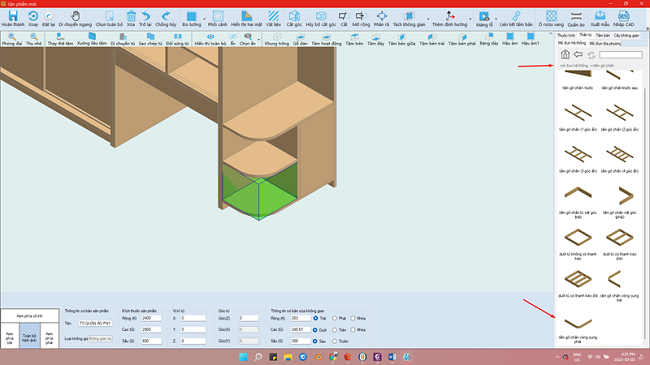Switch to the Thuộc tính tab
650x365 pixels.
566,36
